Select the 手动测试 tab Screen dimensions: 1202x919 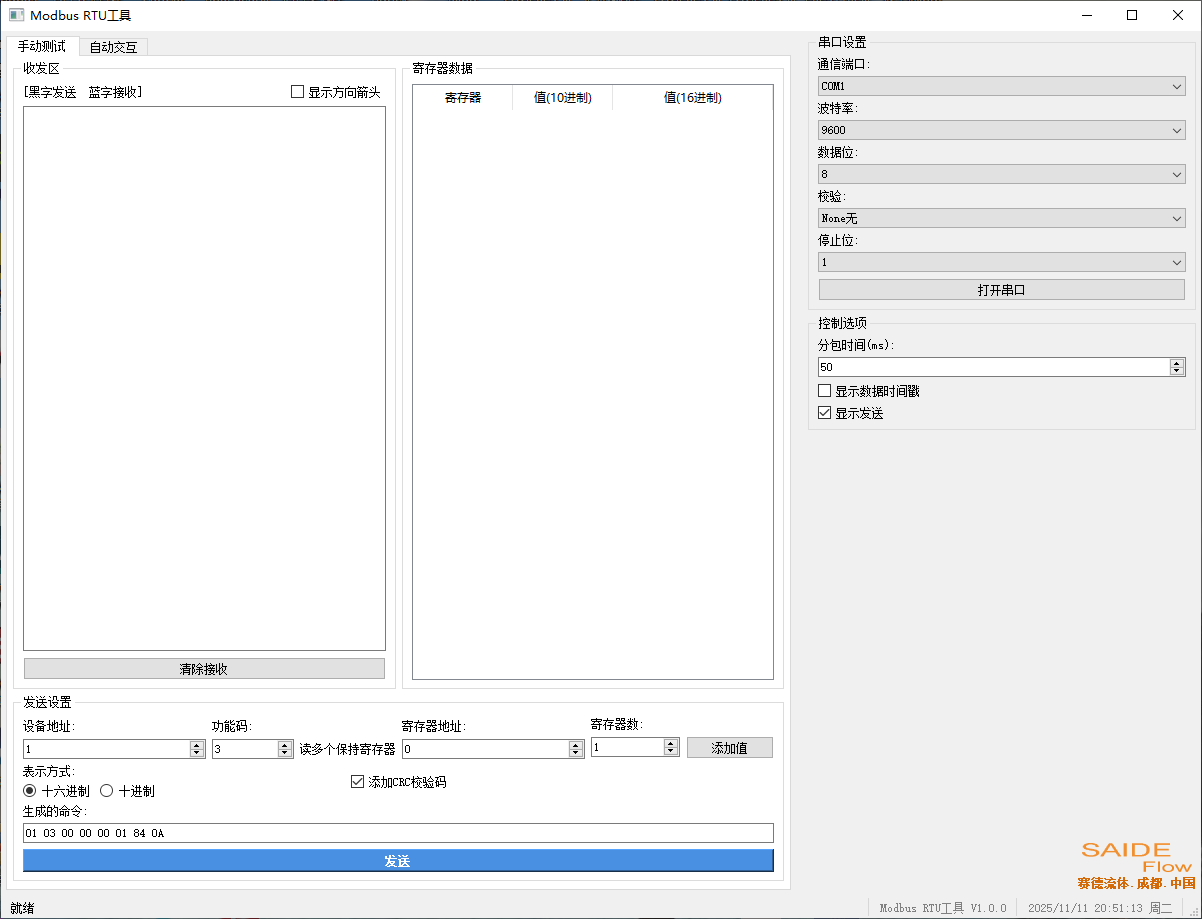41,46
